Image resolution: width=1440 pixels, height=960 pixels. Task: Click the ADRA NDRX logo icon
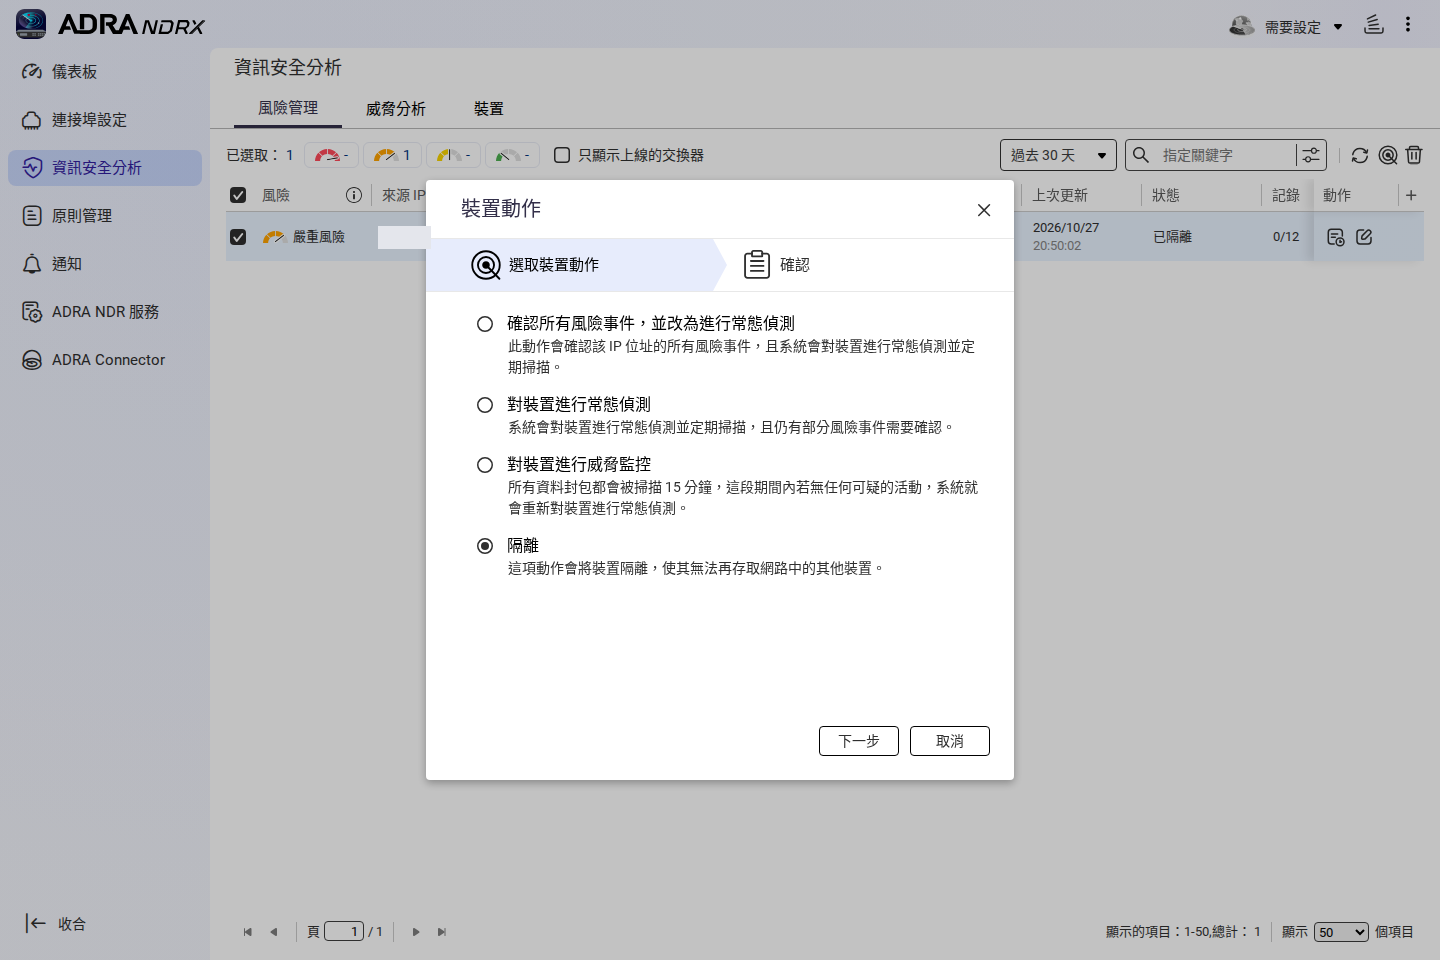[x=31, y=24]
